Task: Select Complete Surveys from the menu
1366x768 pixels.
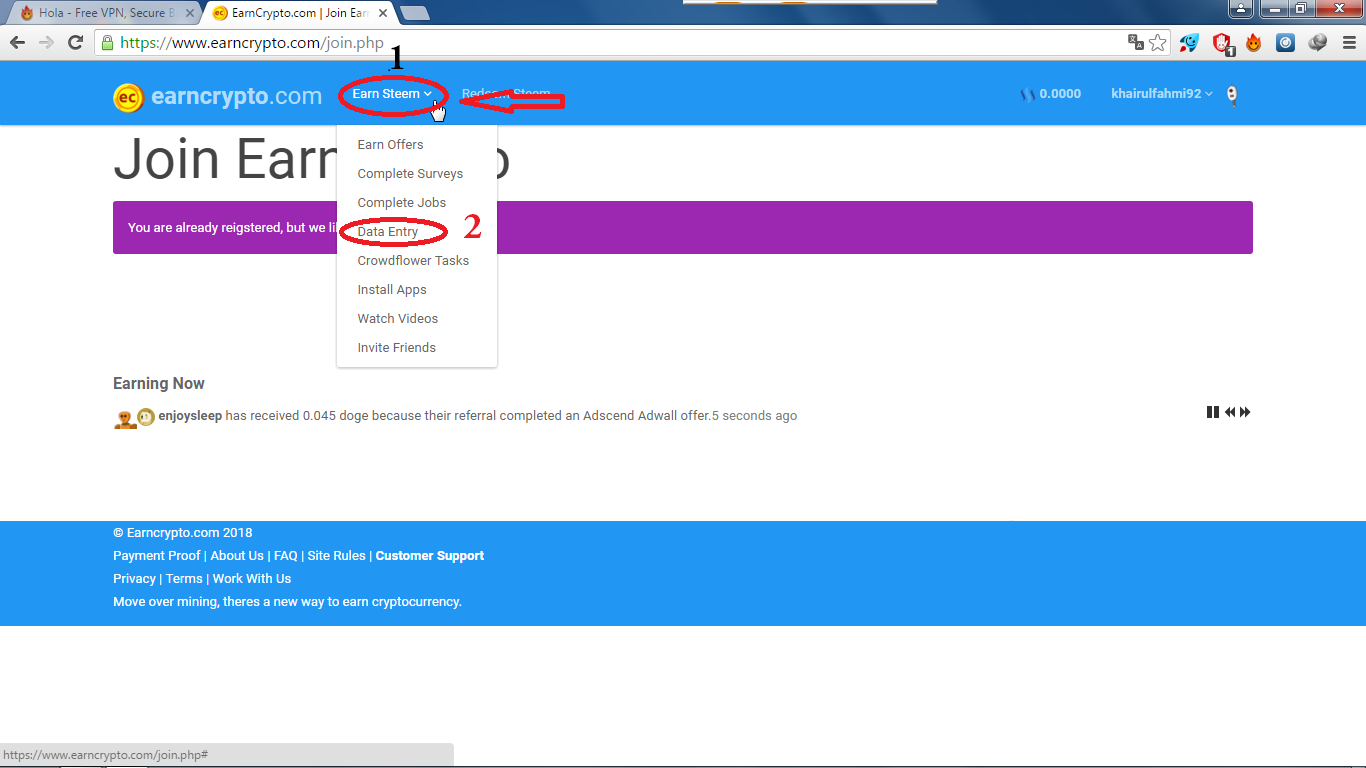Action: (410, 173)
